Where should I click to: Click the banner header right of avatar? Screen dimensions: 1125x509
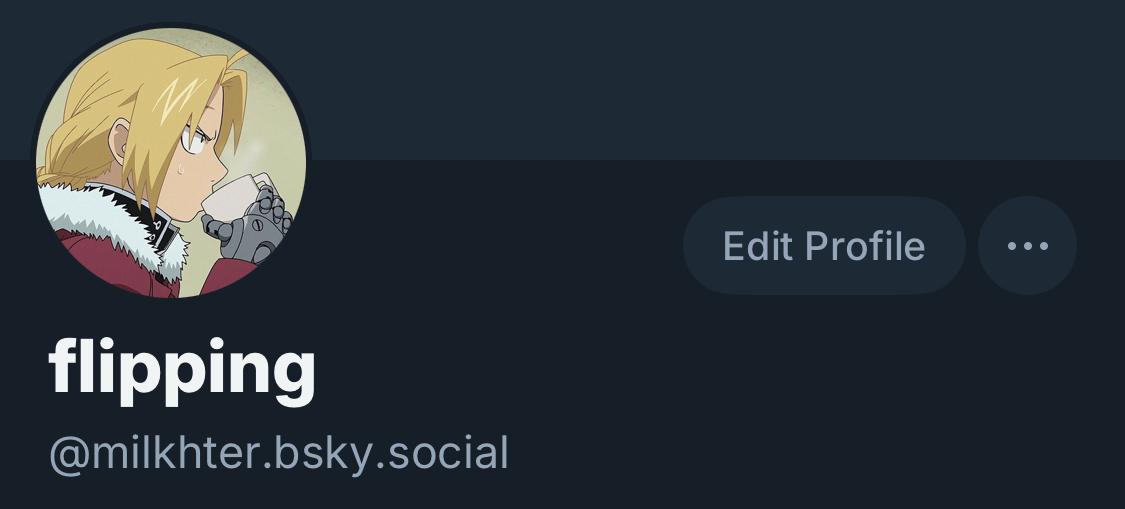(717, 79)
